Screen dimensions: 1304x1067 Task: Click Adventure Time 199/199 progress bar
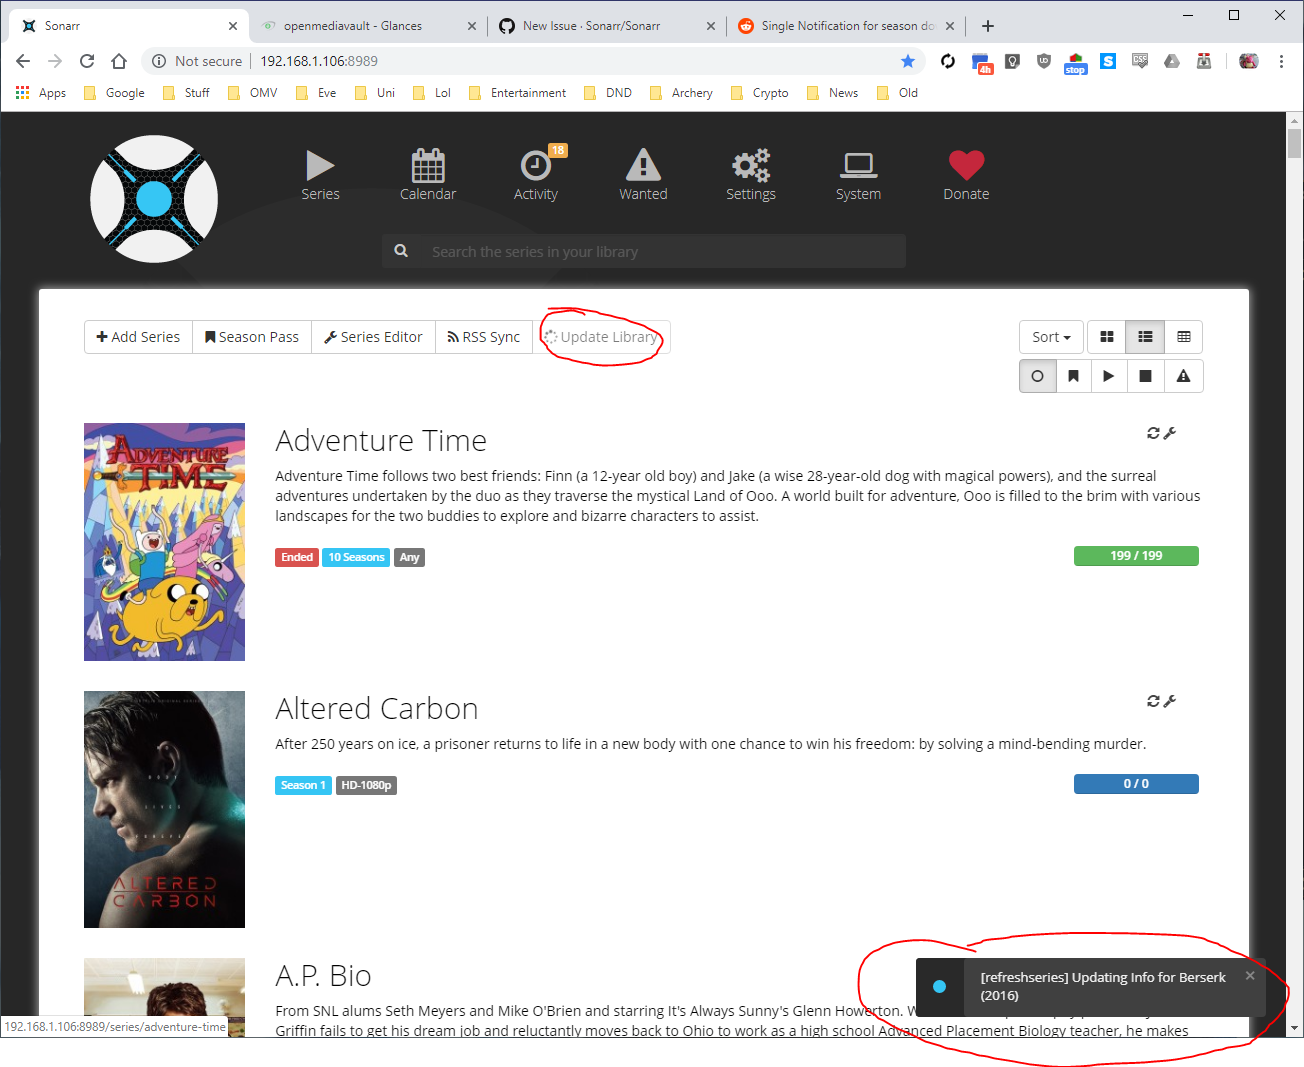pos(1136,556)
